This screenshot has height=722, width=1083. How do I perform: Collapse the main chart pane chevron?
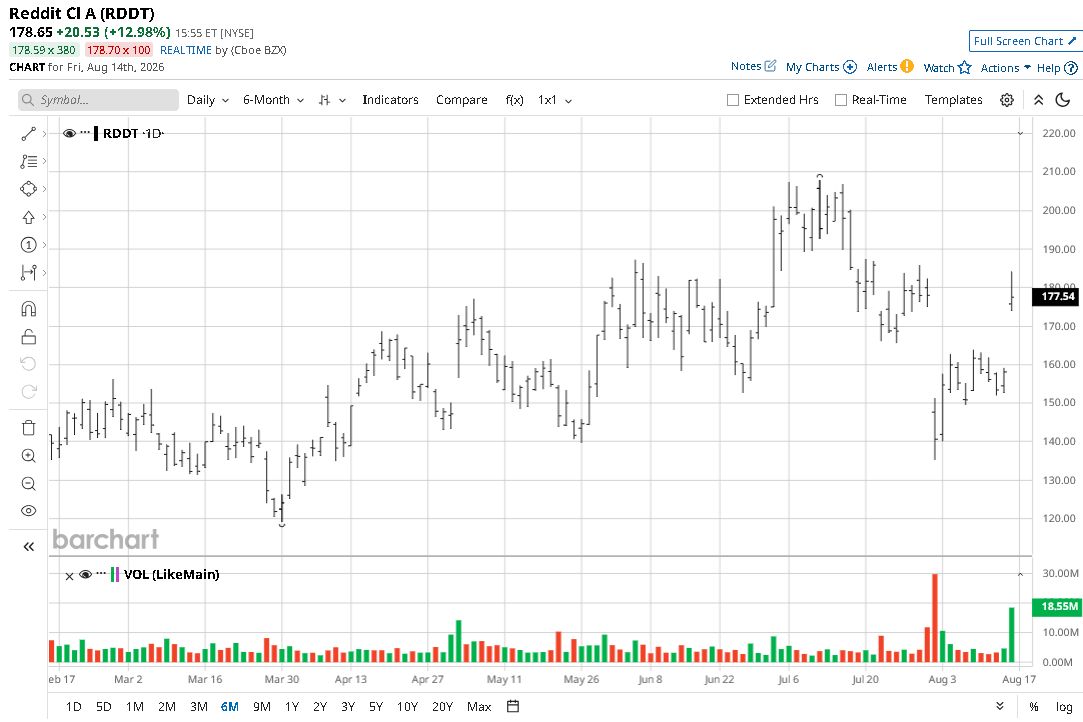[x=1020, y=133]
